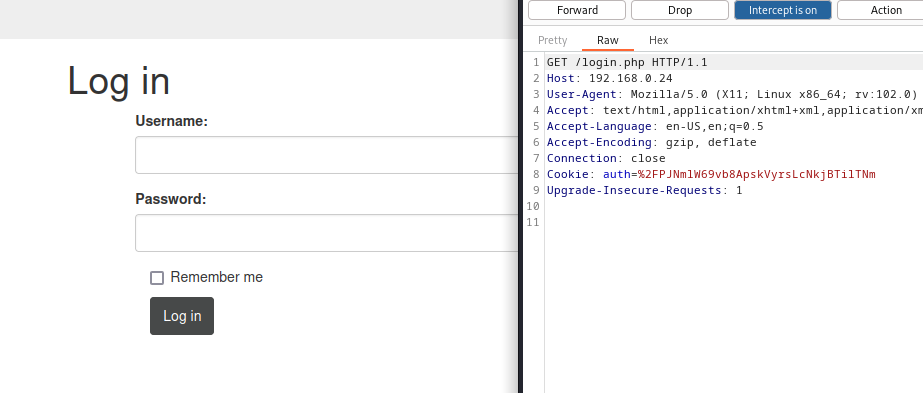Click the Username: label
This screenshot has height=393, width=923.
click(172, 121)
